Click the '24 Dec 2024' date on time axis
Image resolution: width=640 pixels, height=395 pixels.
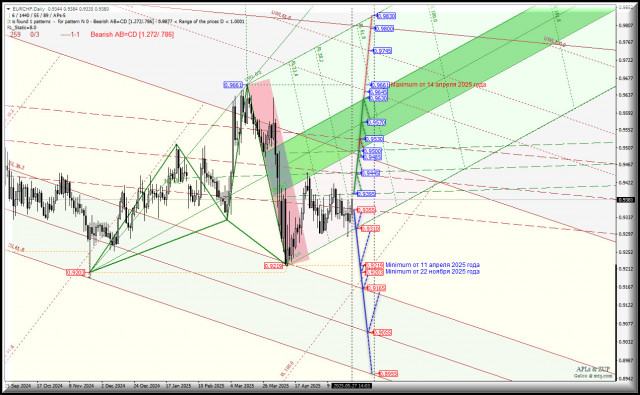(147, 386)
